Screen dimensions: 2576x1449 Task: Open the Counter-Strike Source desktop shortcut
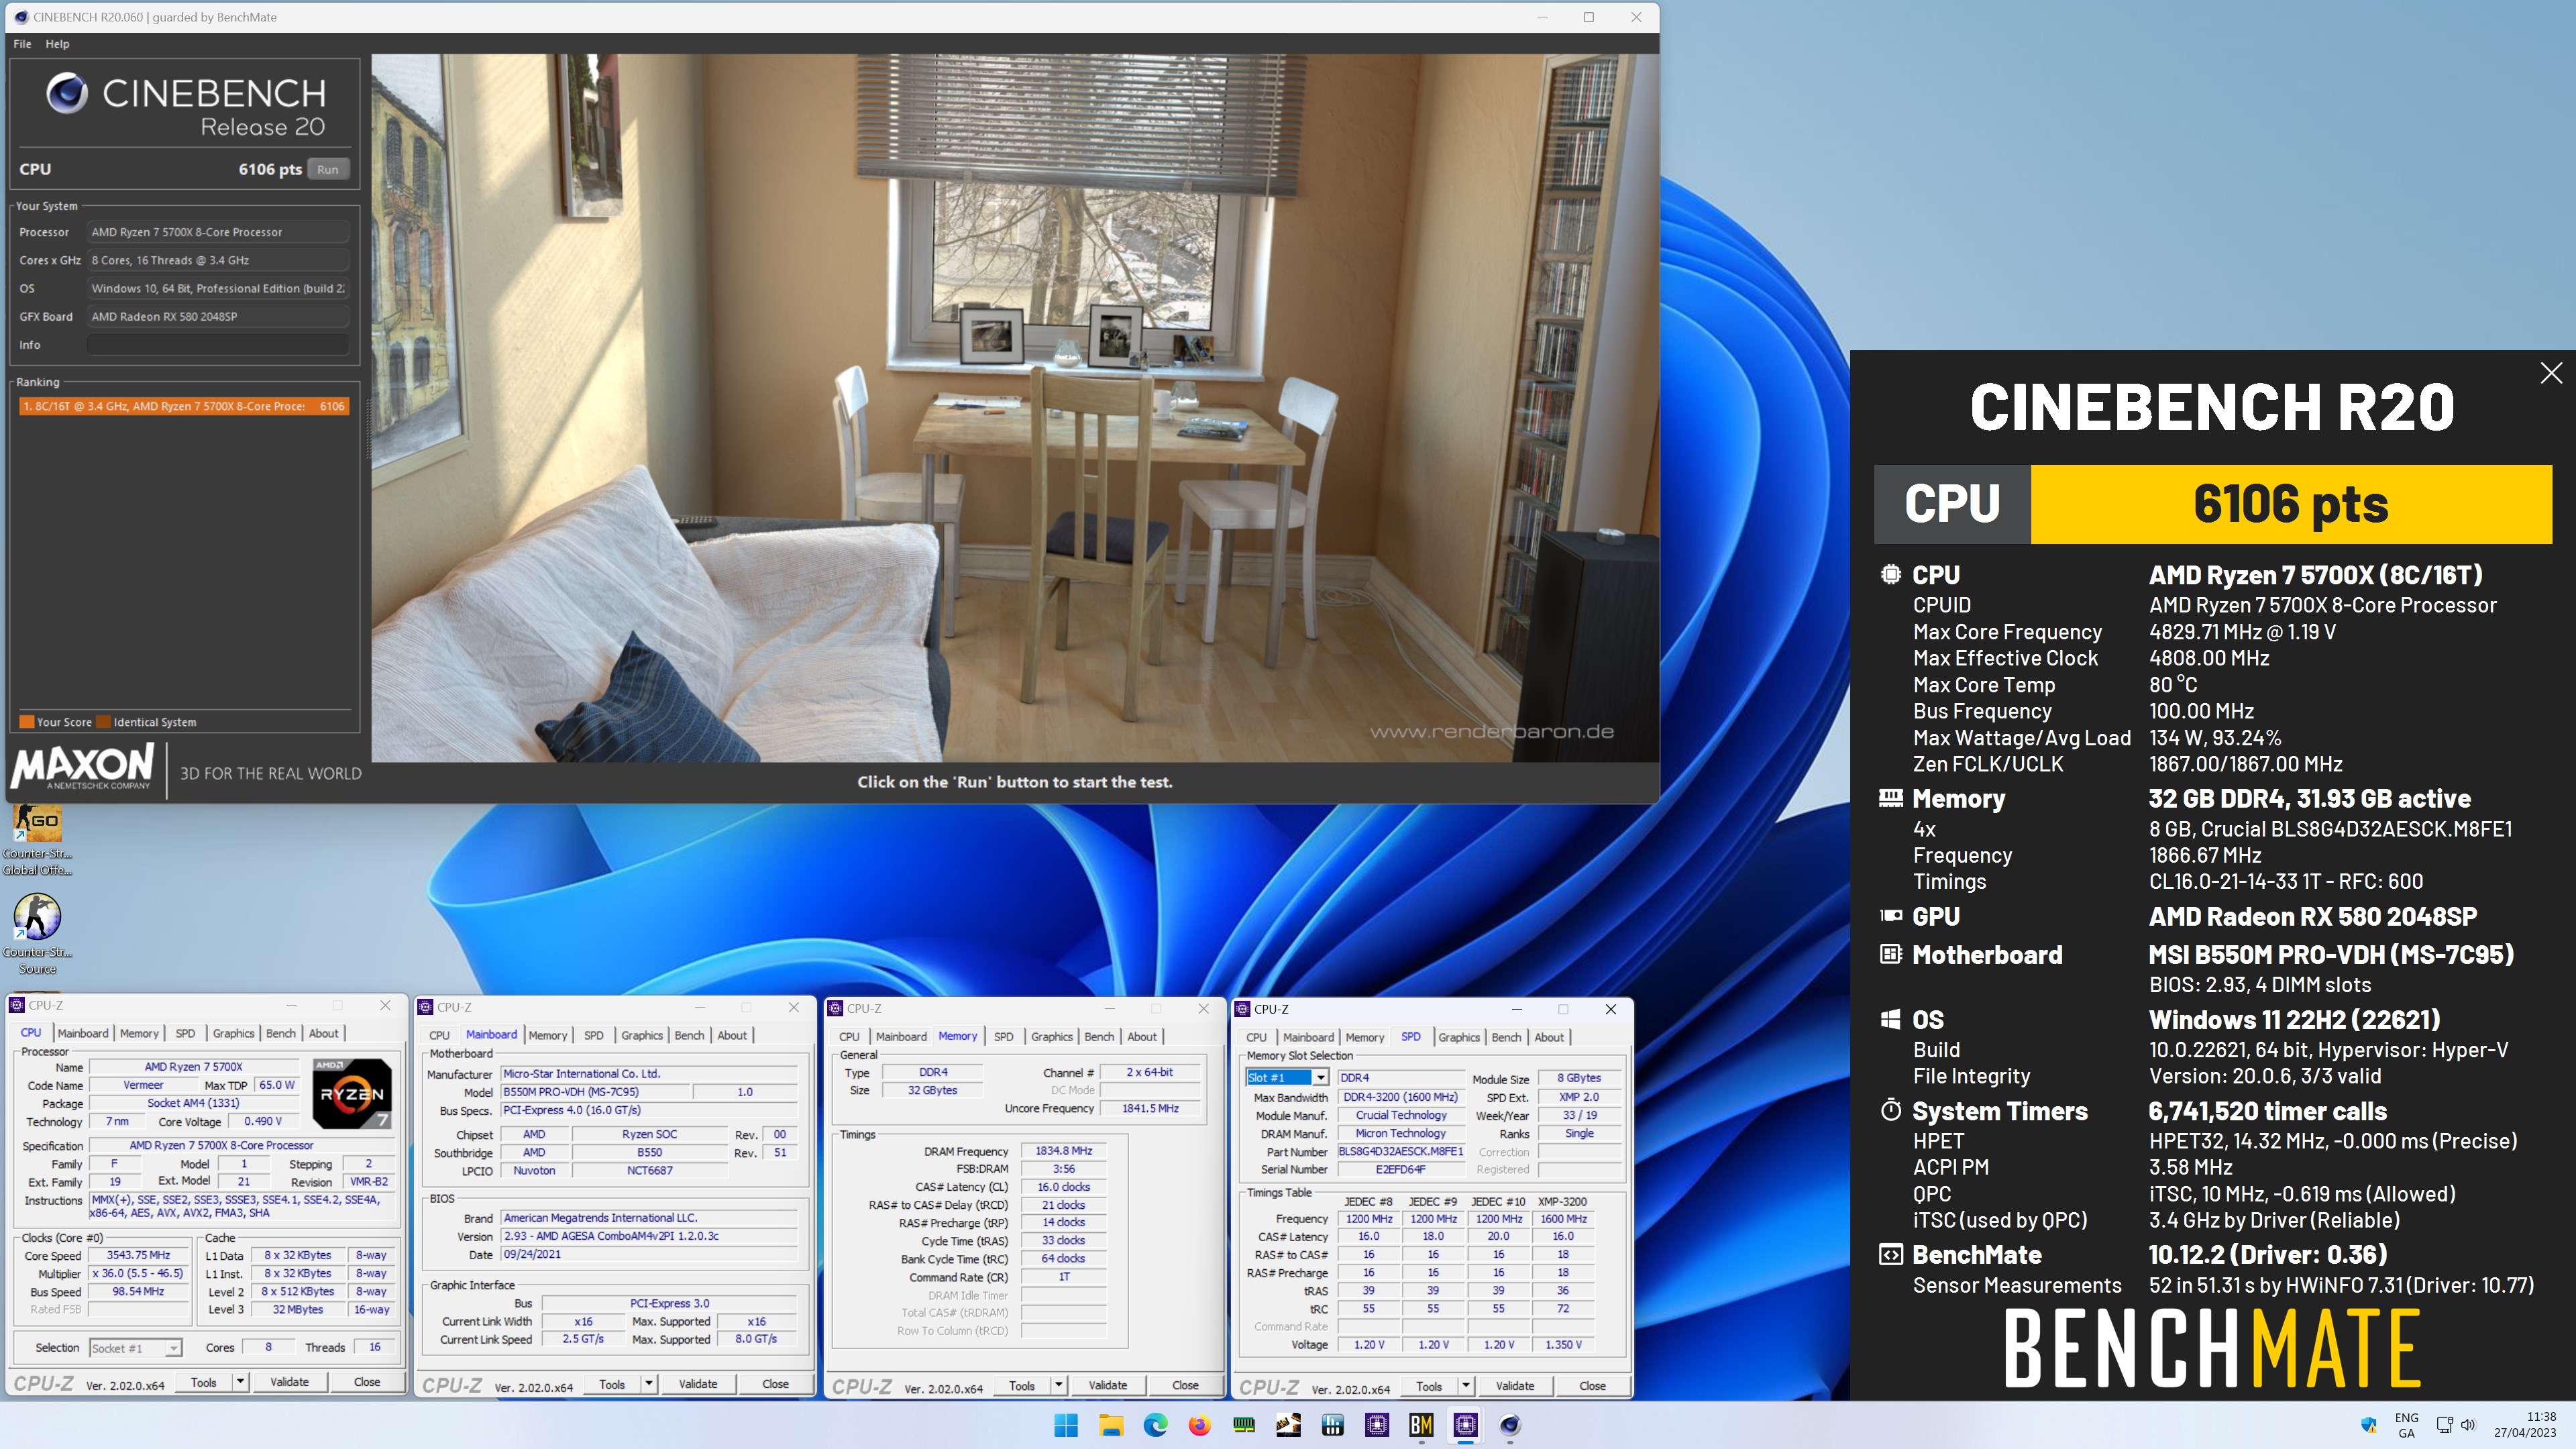click(37, 934)
